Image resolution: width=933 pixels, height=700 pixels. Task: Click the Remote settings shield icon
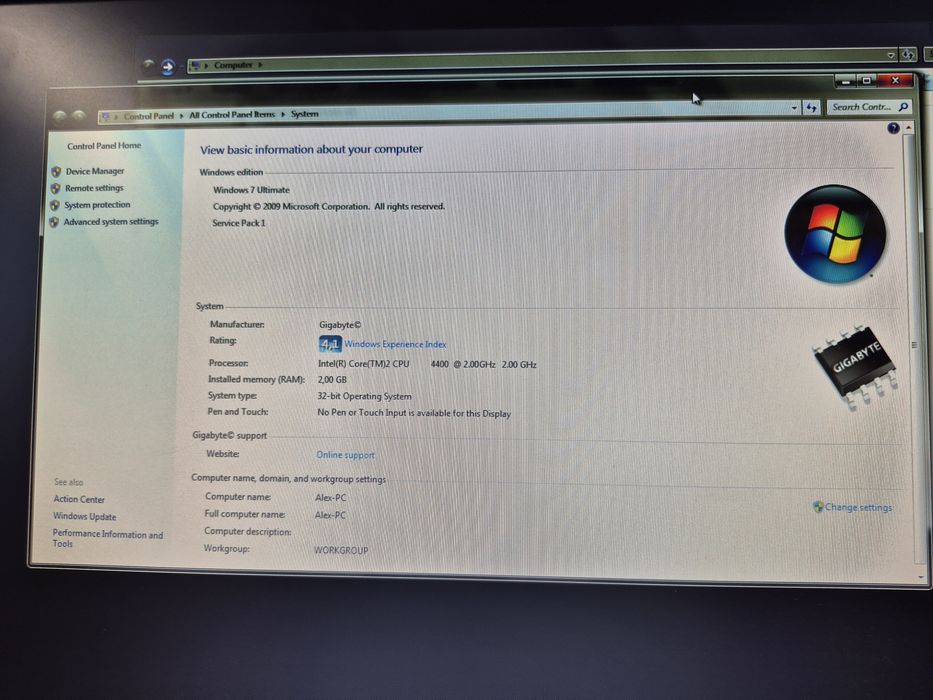coord(56,188)
